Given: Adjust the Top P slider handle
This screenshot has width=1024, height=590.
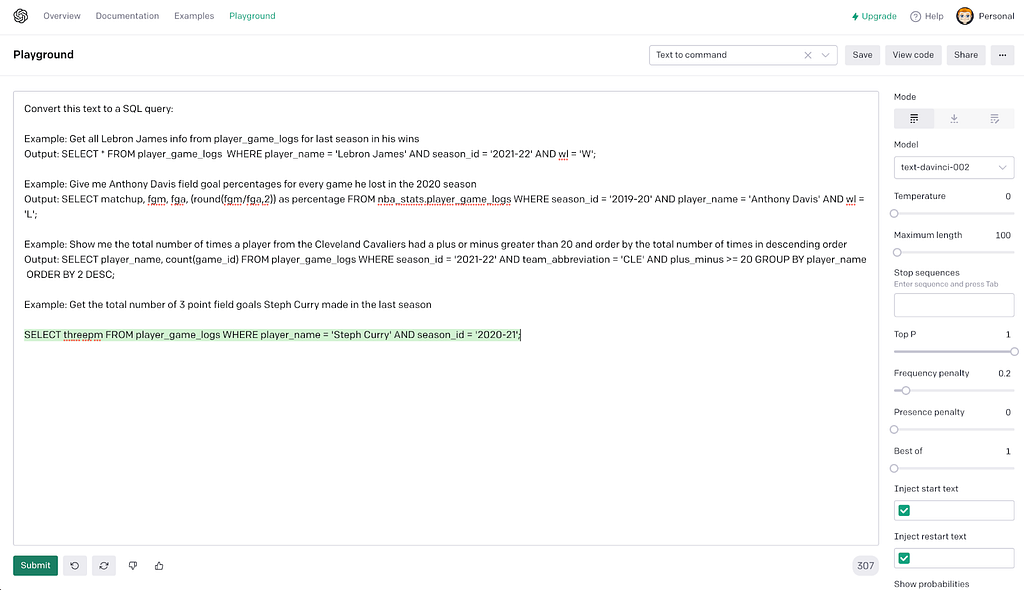Looking at the screenshot, I should [x=1014, y=352].
